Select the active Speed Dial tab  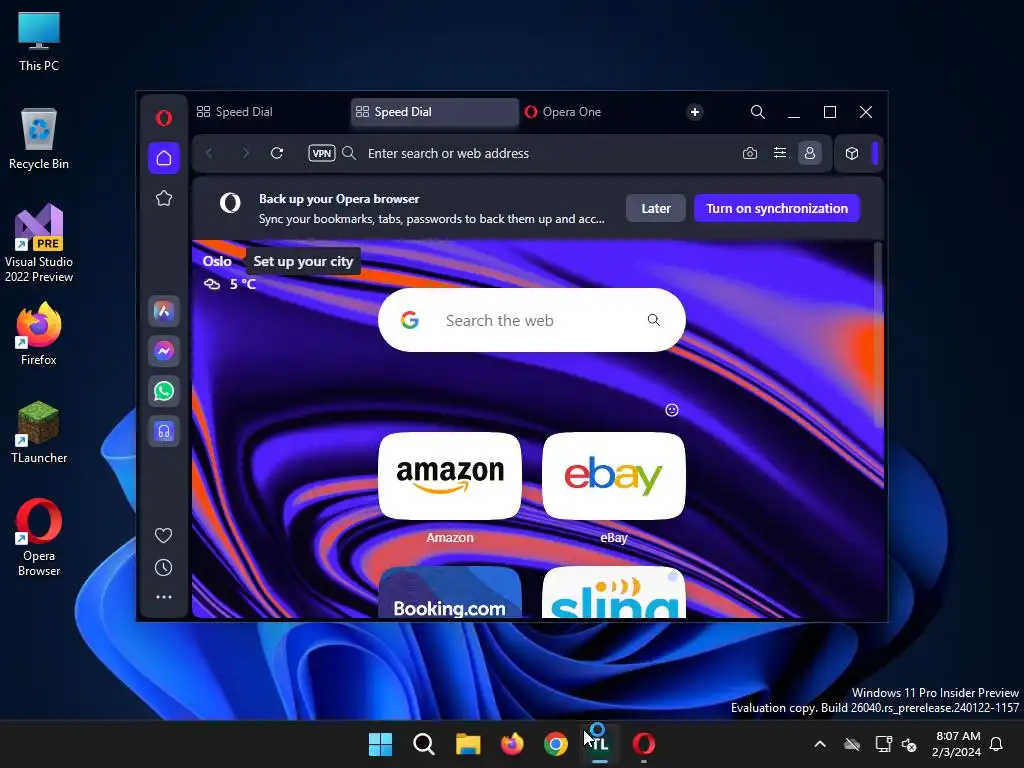coord(434,112)
